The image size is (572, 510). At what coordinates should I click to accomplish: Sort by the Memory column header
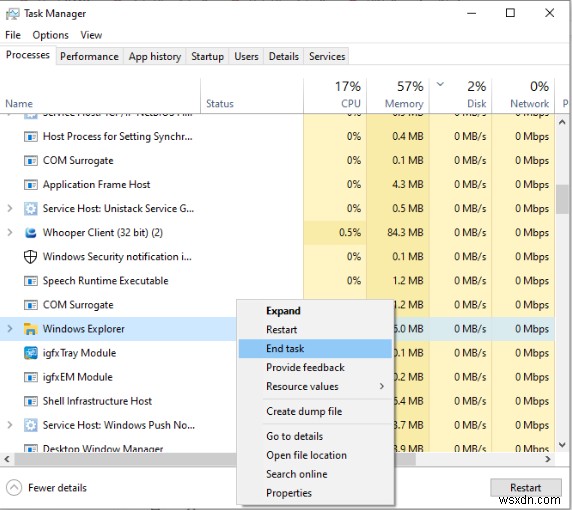(398, 95)
